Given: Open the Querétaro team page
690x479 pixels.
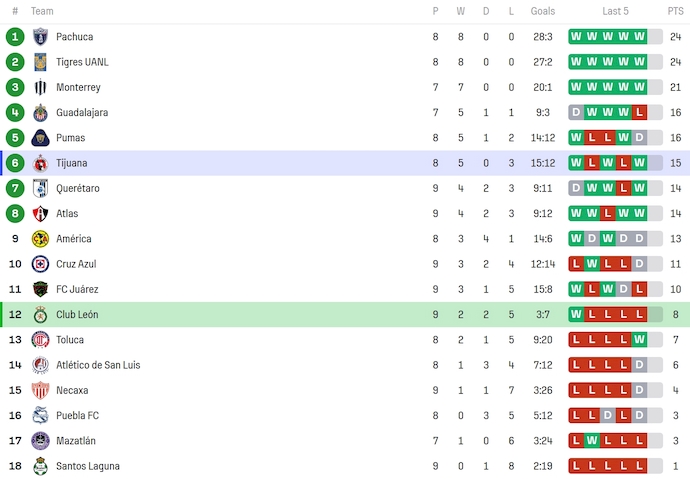Looking at the screenshot, I should [78, 188].
